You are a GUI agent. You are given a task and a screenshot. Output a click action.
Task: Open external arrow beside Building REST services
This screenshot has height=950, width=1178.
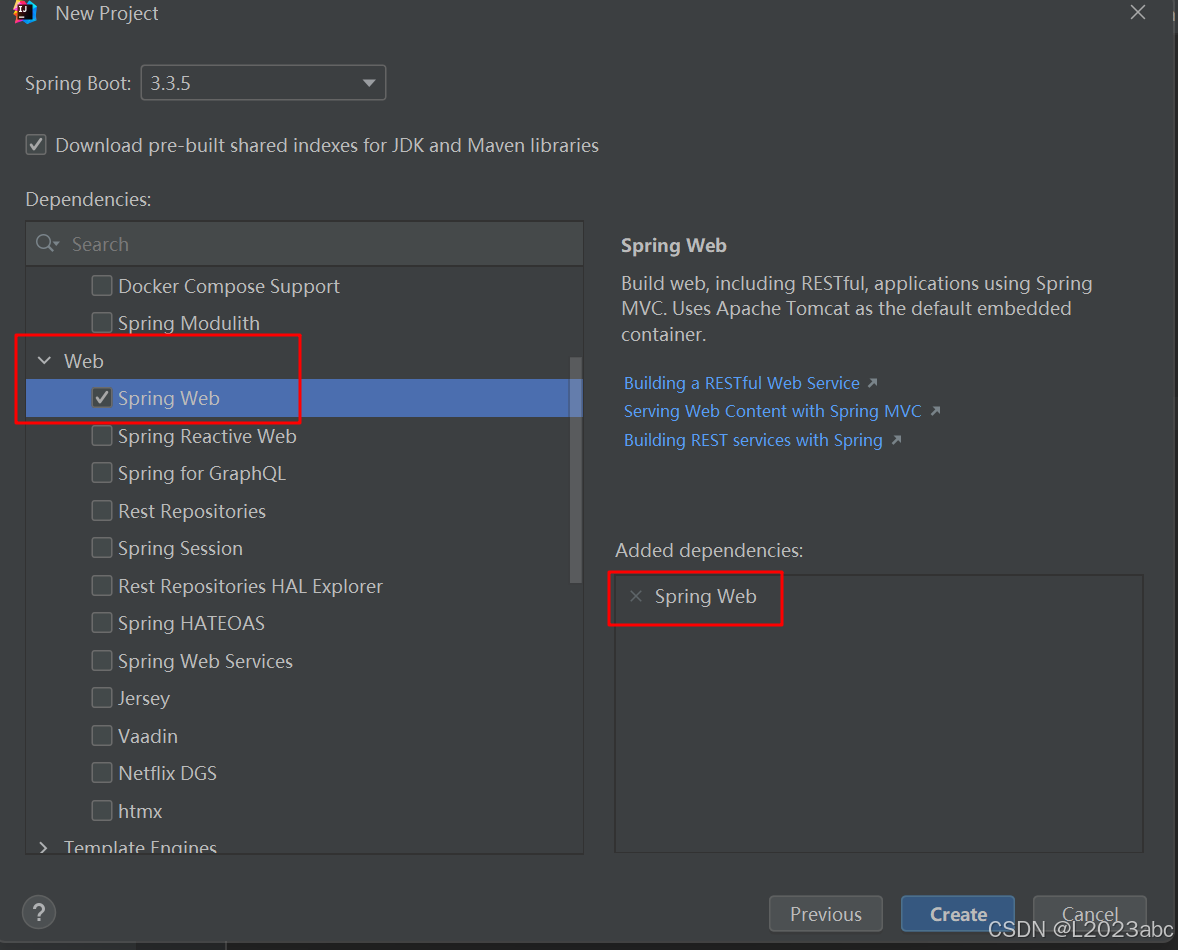point(896,440)
